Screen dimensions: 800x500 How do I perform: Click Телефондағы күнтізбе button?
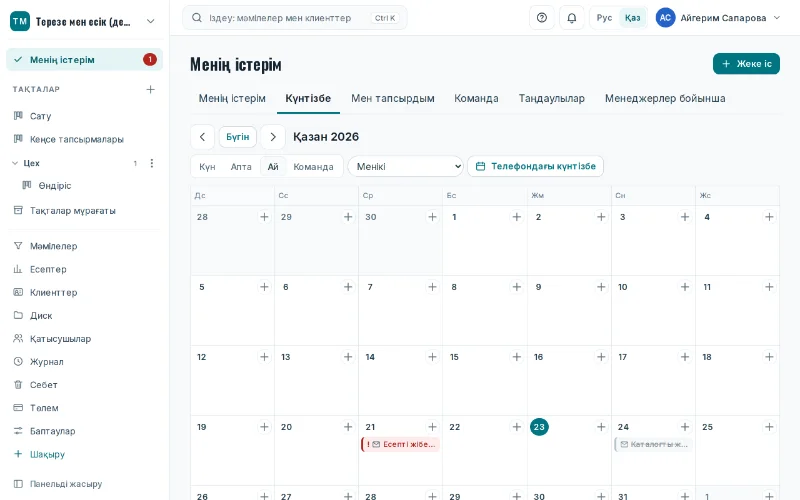click(x=536, y=166)
